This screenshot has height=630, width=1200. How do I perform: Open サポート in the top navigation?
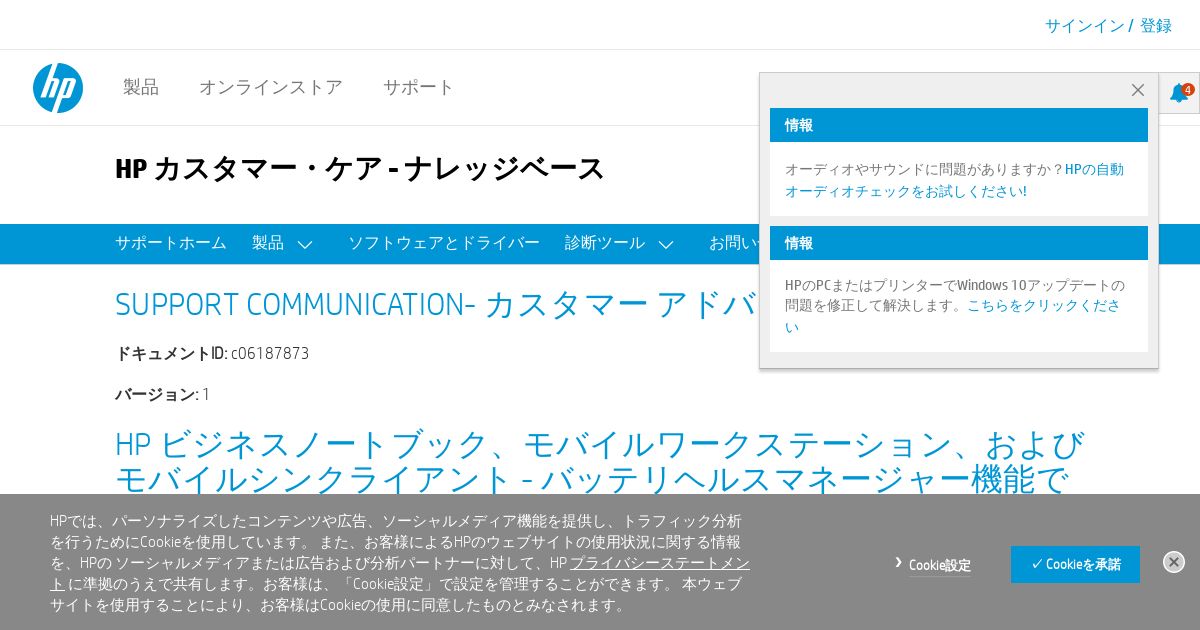pyautogui.click(x=419, y=87)
